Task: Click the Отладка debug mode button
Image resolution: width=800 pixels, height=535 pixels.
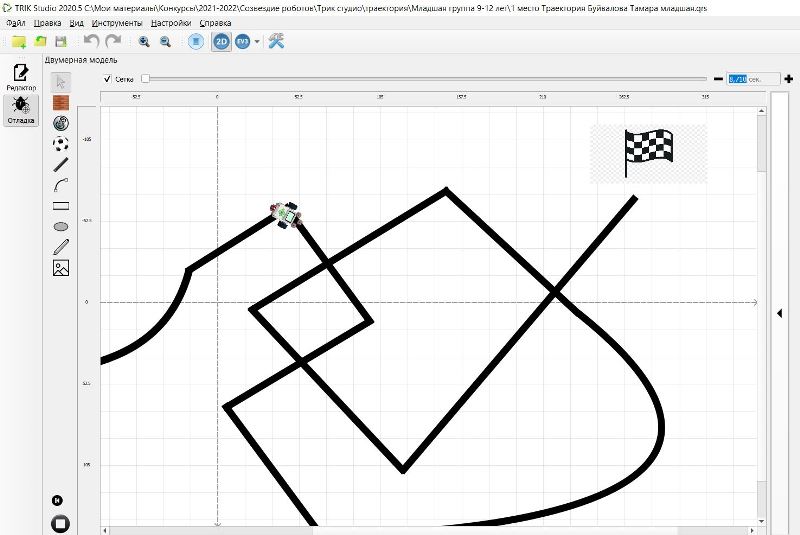Action: click(x=20, y=110)
